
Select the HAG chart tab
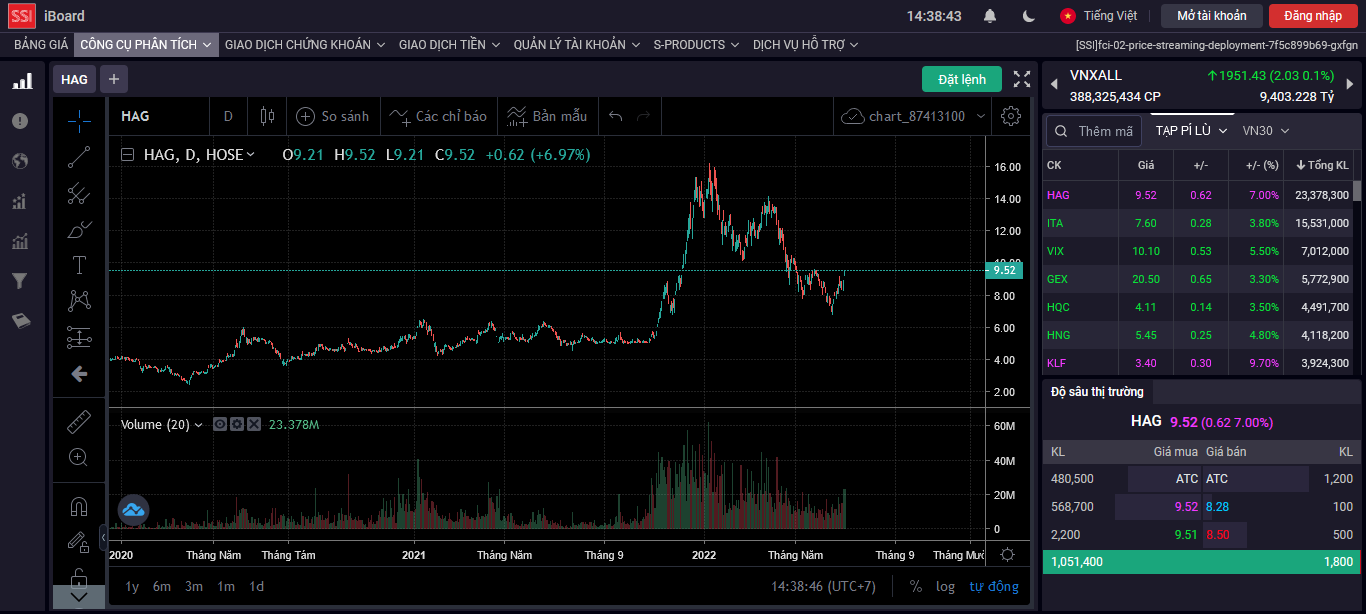pos(74,79)
